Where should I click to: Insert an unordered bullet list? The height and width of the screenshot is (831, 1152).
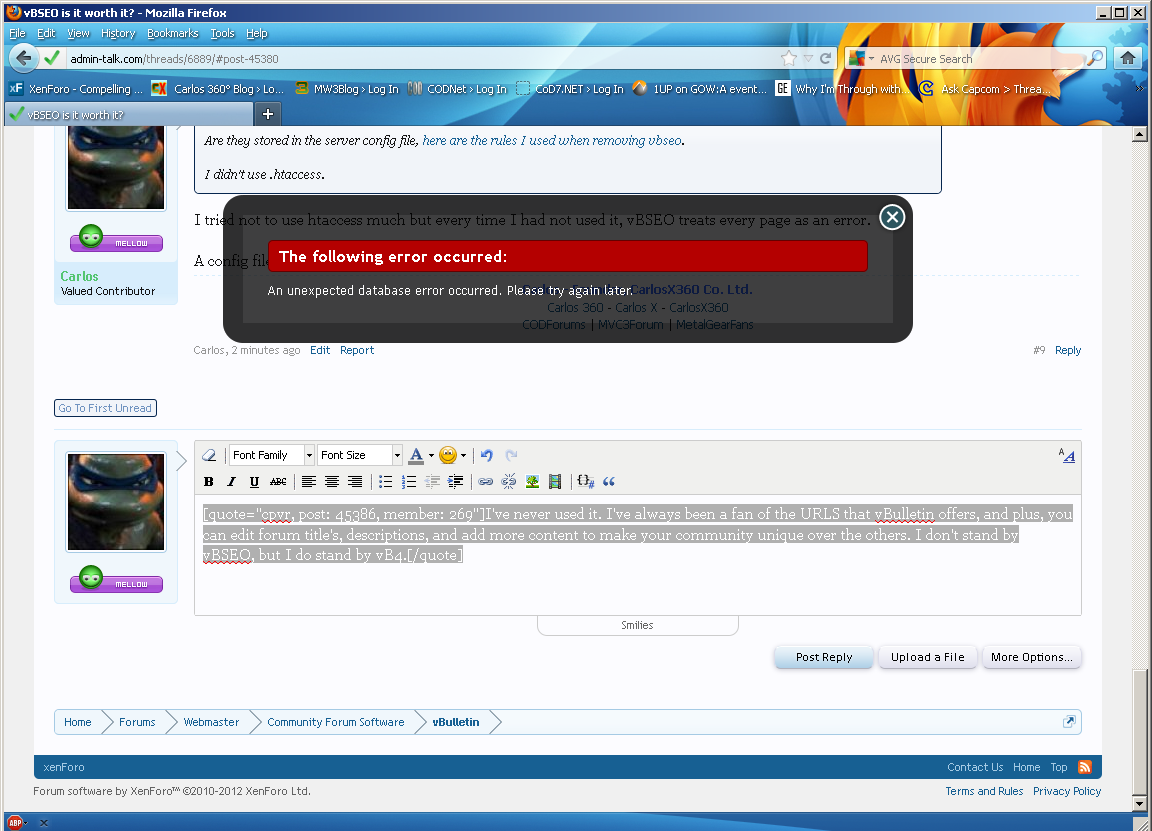tap(386, 482)
